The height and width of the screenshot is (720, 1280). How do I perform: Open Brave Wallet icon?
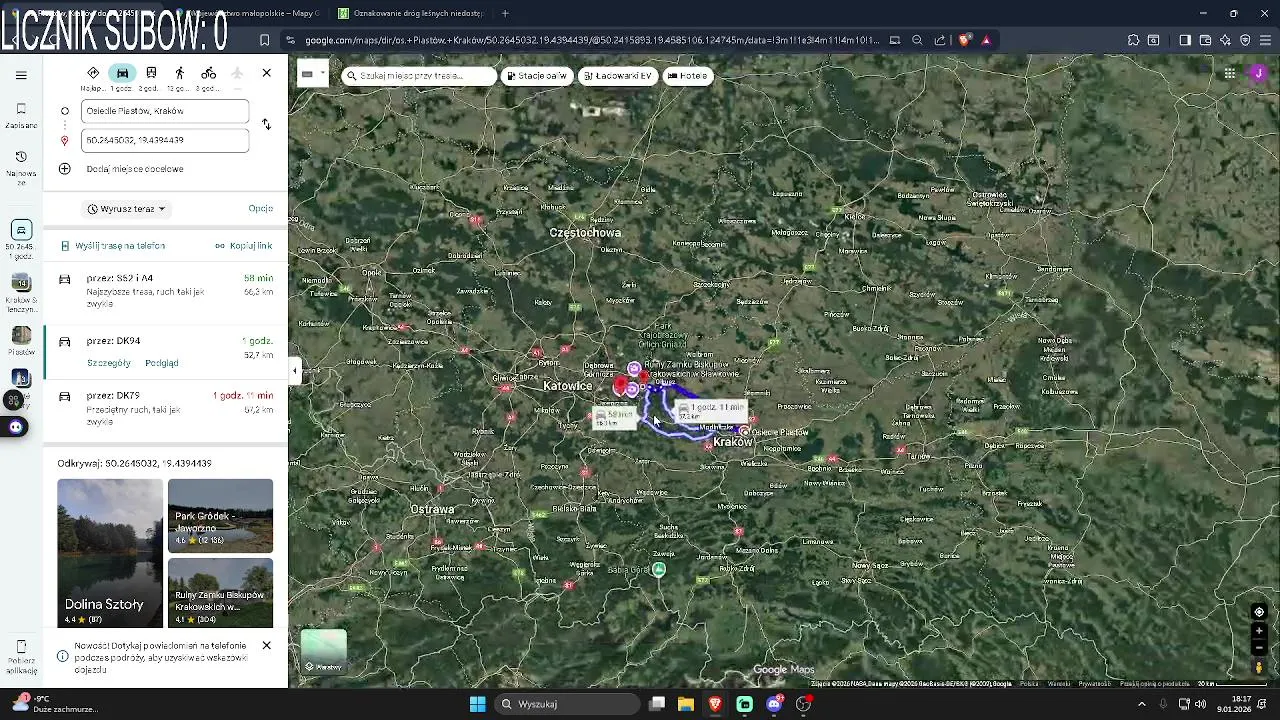pyautogui.click(x=1205, y=40)
